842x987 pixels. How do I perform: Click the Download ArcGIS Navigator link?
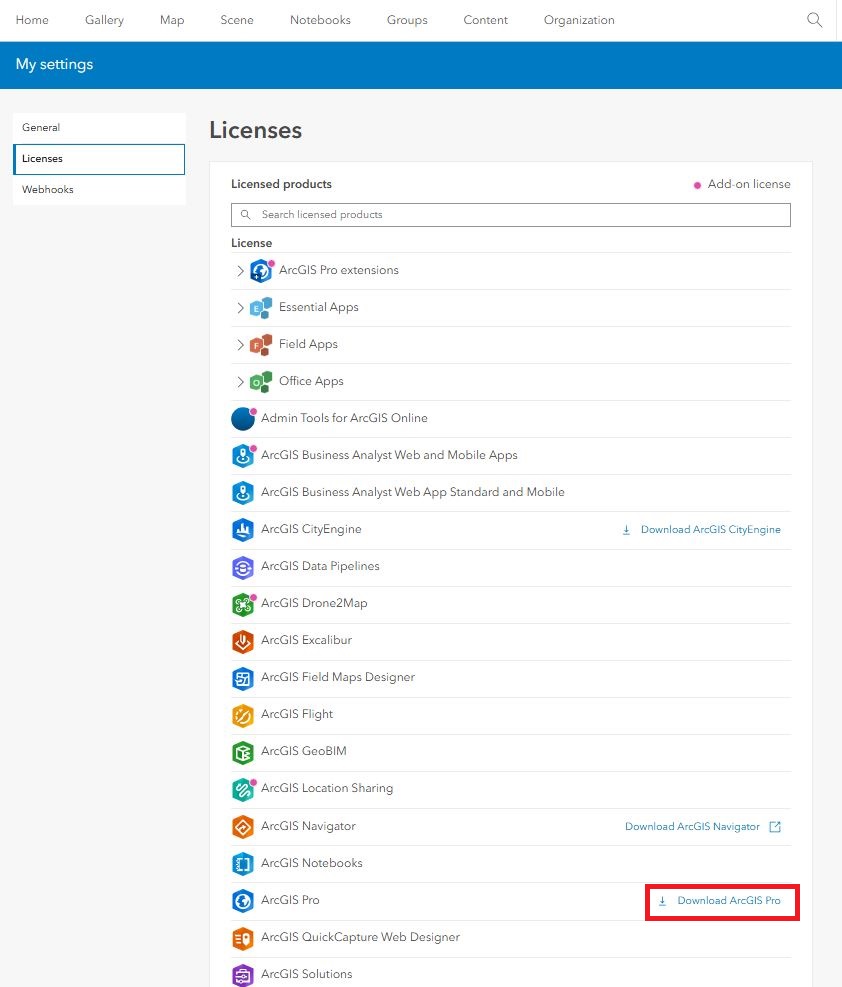[x=692, y=826]
